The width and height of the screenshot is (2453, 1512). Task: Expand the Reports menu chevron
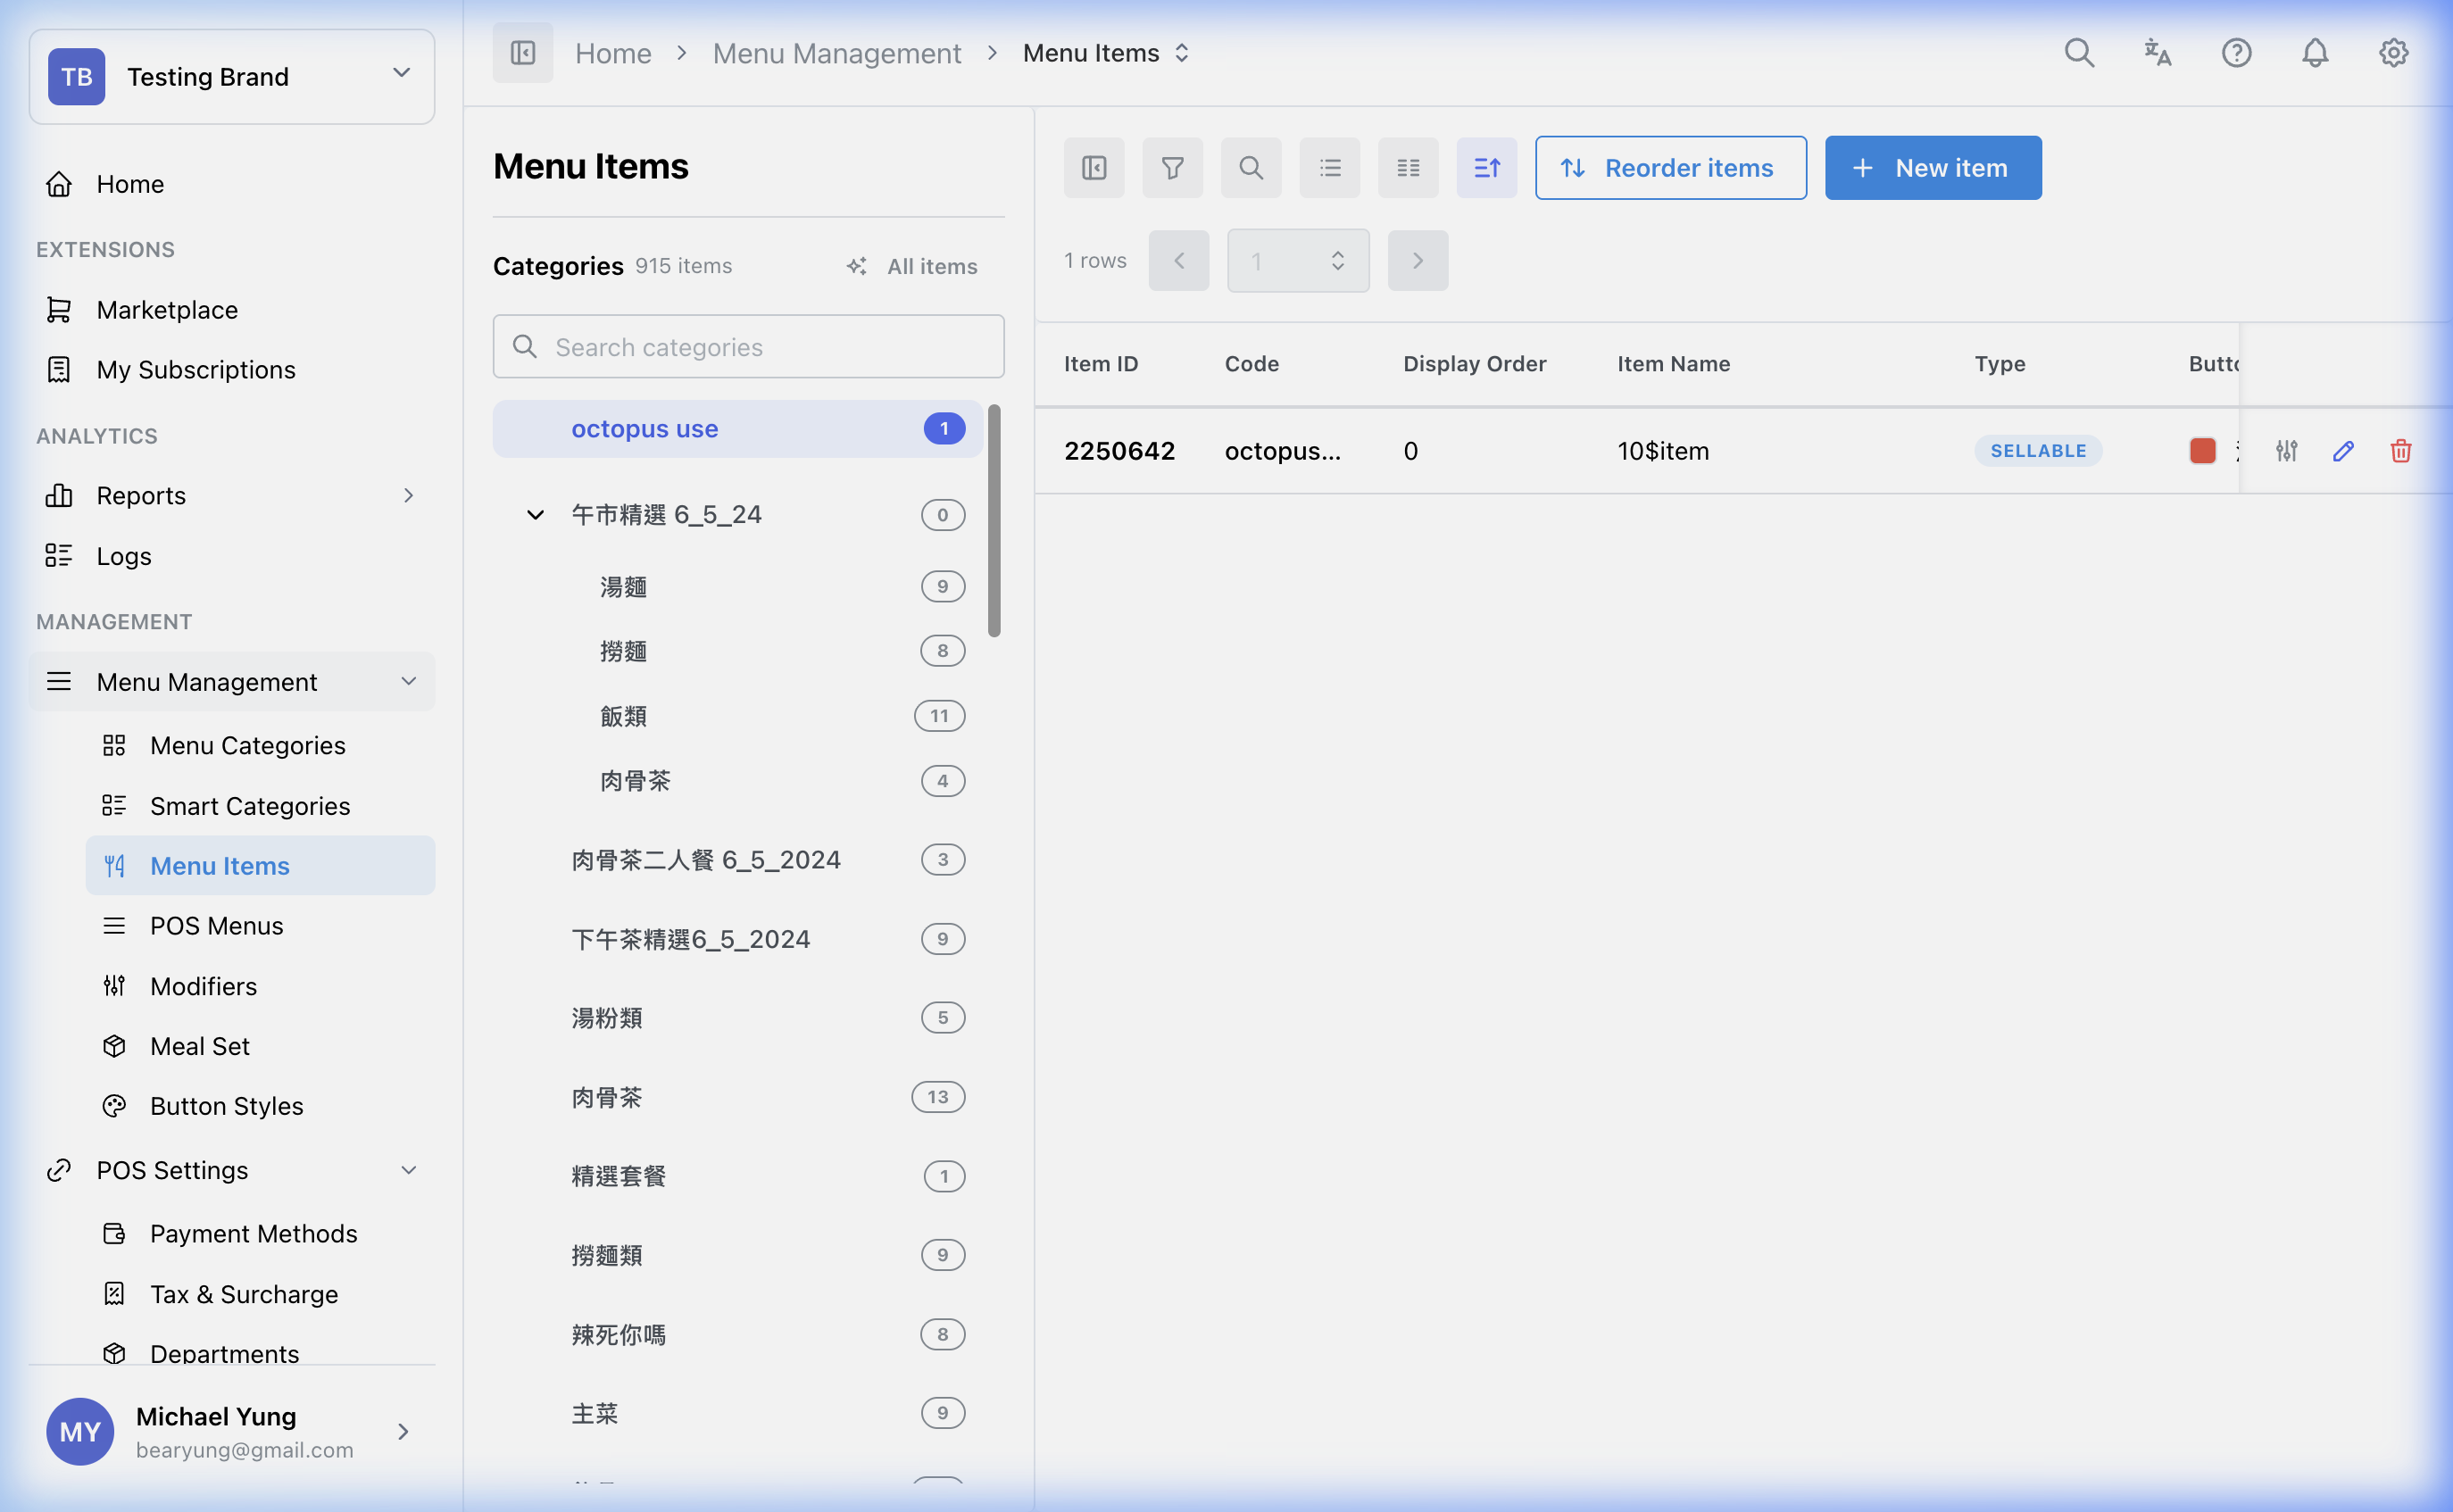pos(408,496)
